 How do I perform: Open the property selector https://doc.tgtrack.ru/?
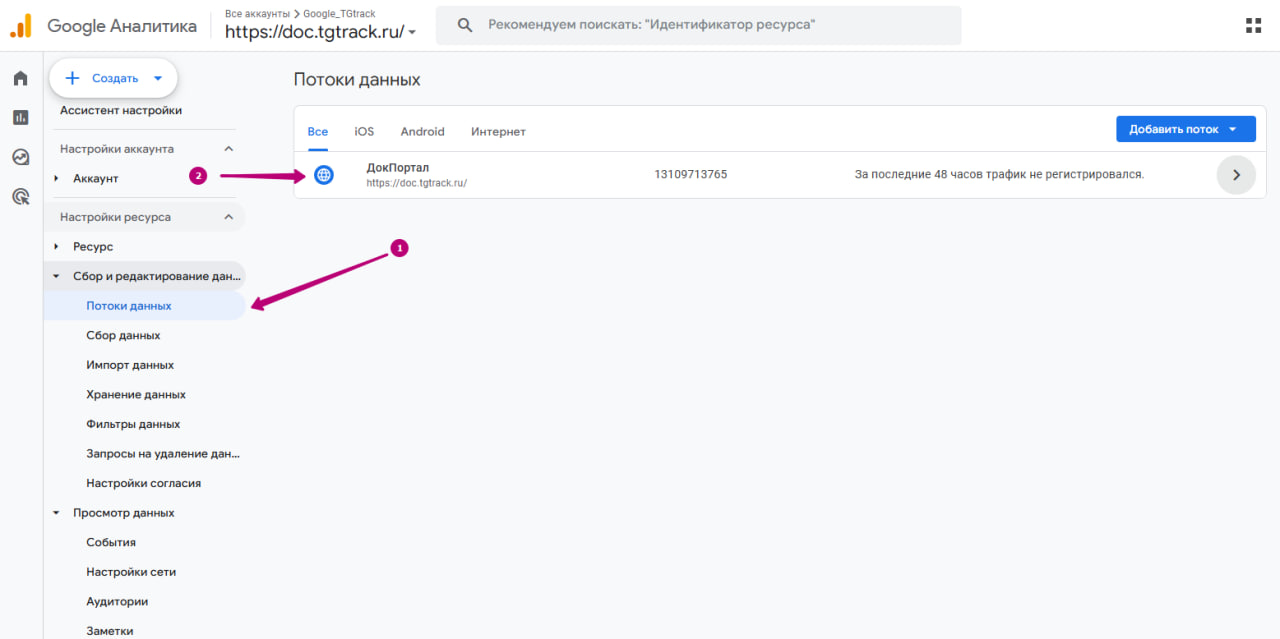coord(320,32)
